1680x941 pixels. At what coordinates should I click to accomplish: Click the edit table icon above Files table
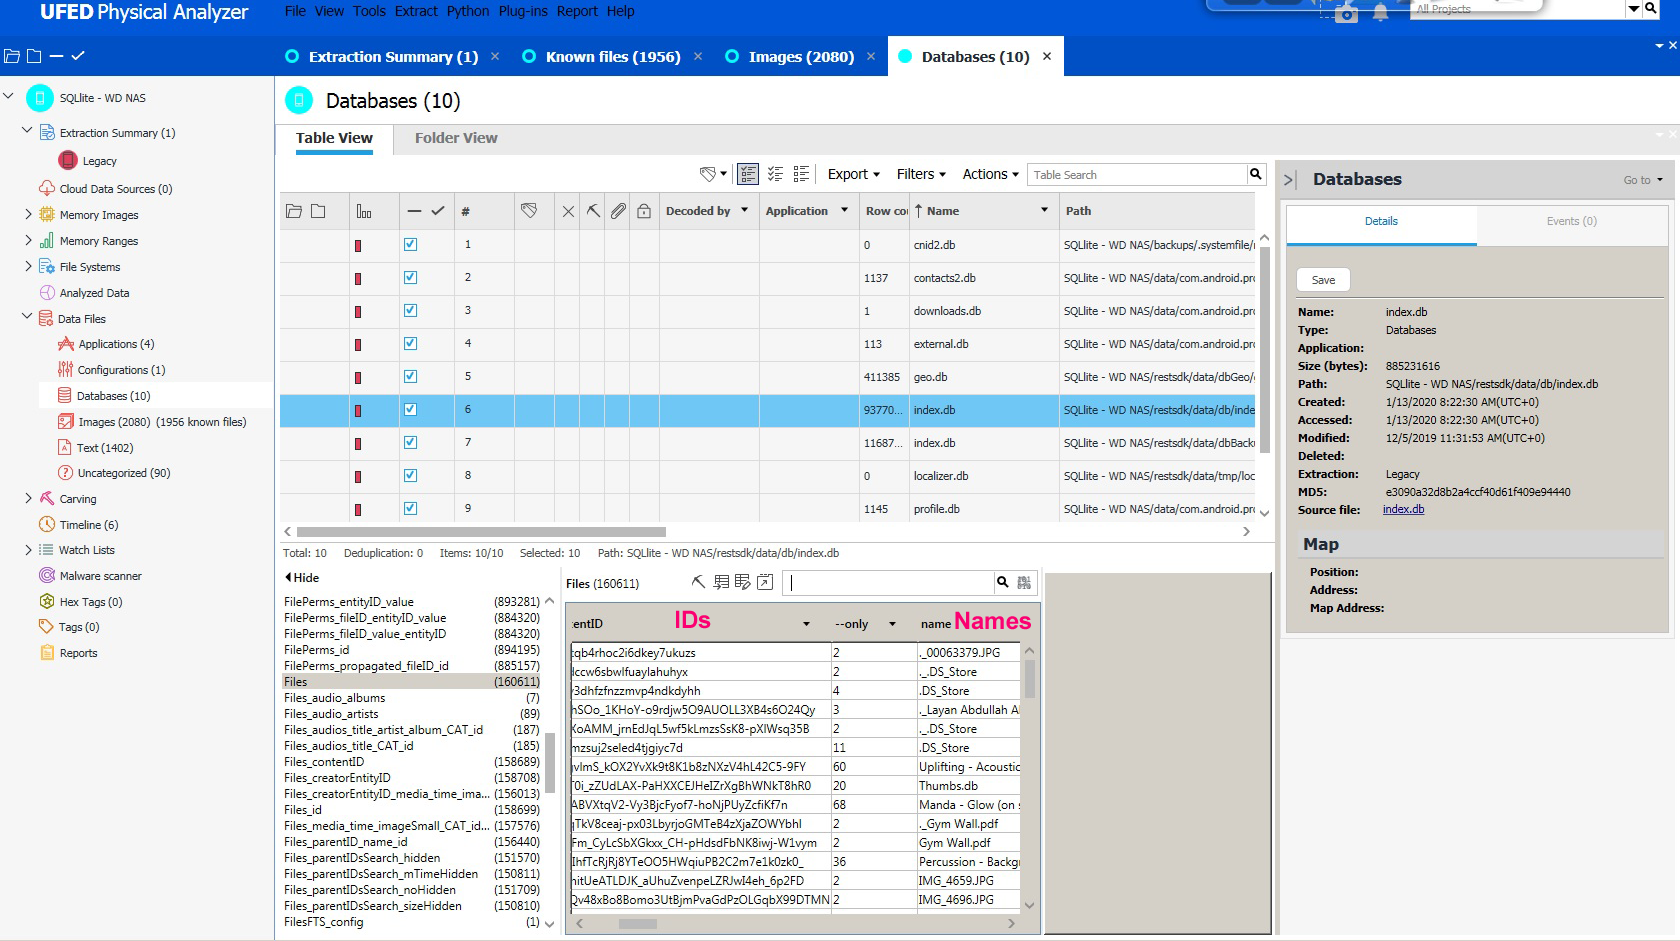[x=742, y=582]
